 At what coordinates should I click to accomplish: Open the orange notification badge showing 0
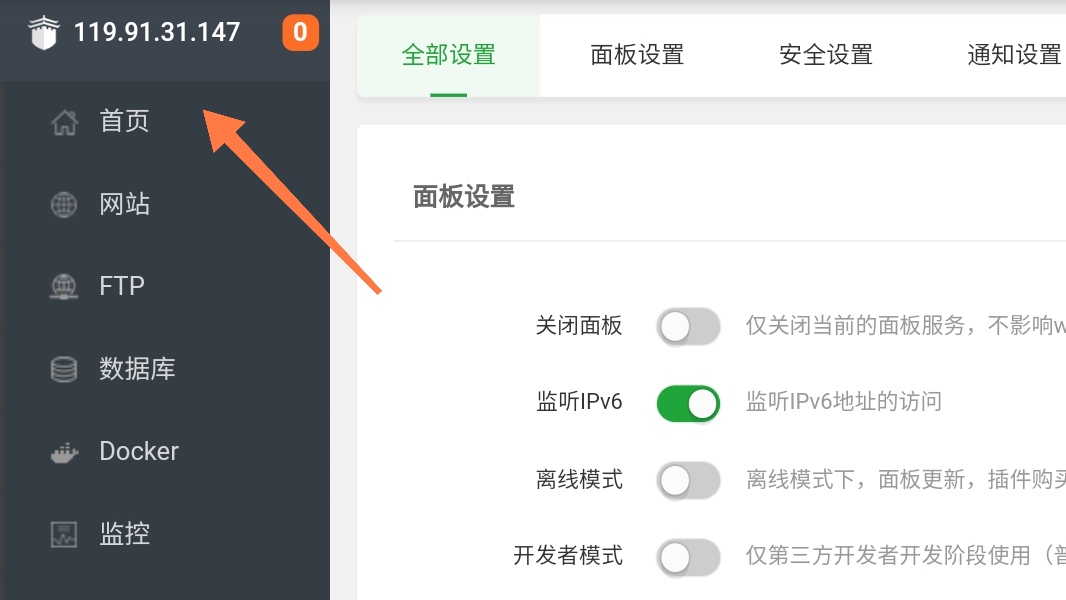pos(300,32)
